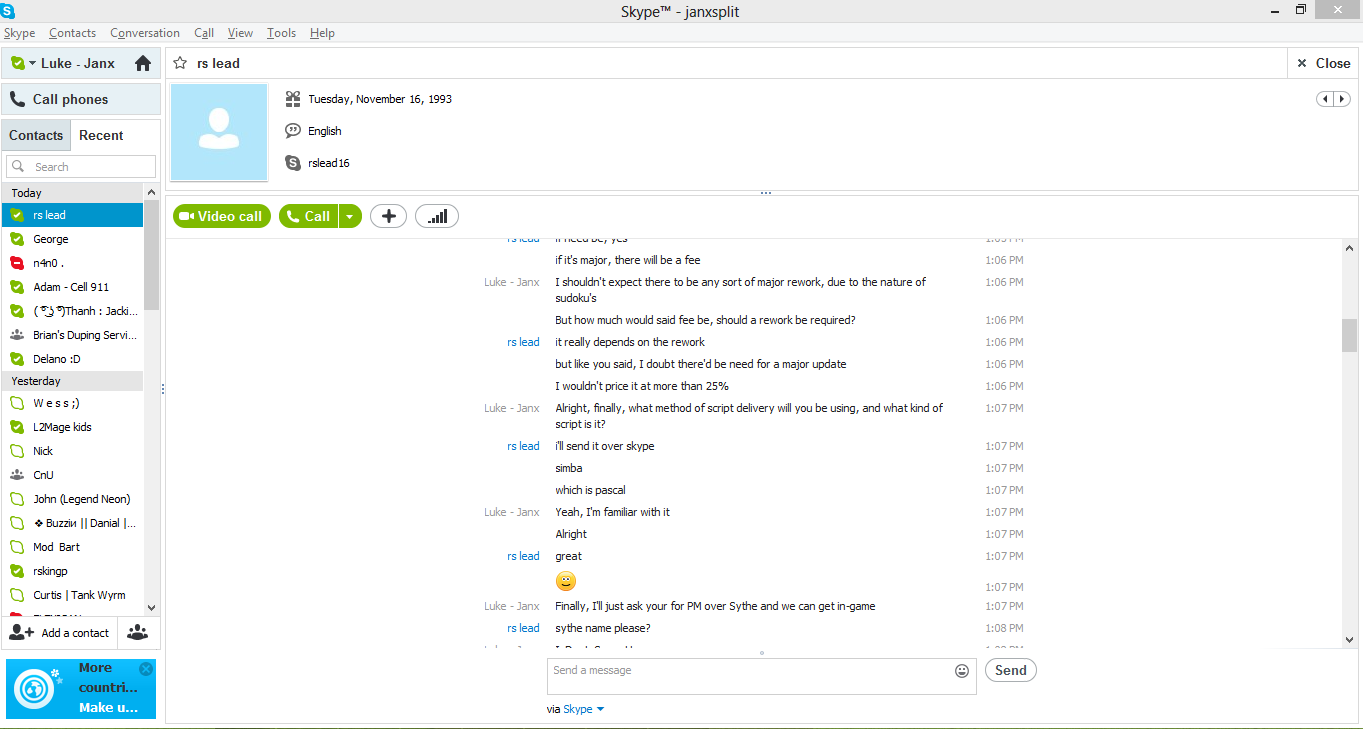Click the search magnifier icon

(18, 167)
